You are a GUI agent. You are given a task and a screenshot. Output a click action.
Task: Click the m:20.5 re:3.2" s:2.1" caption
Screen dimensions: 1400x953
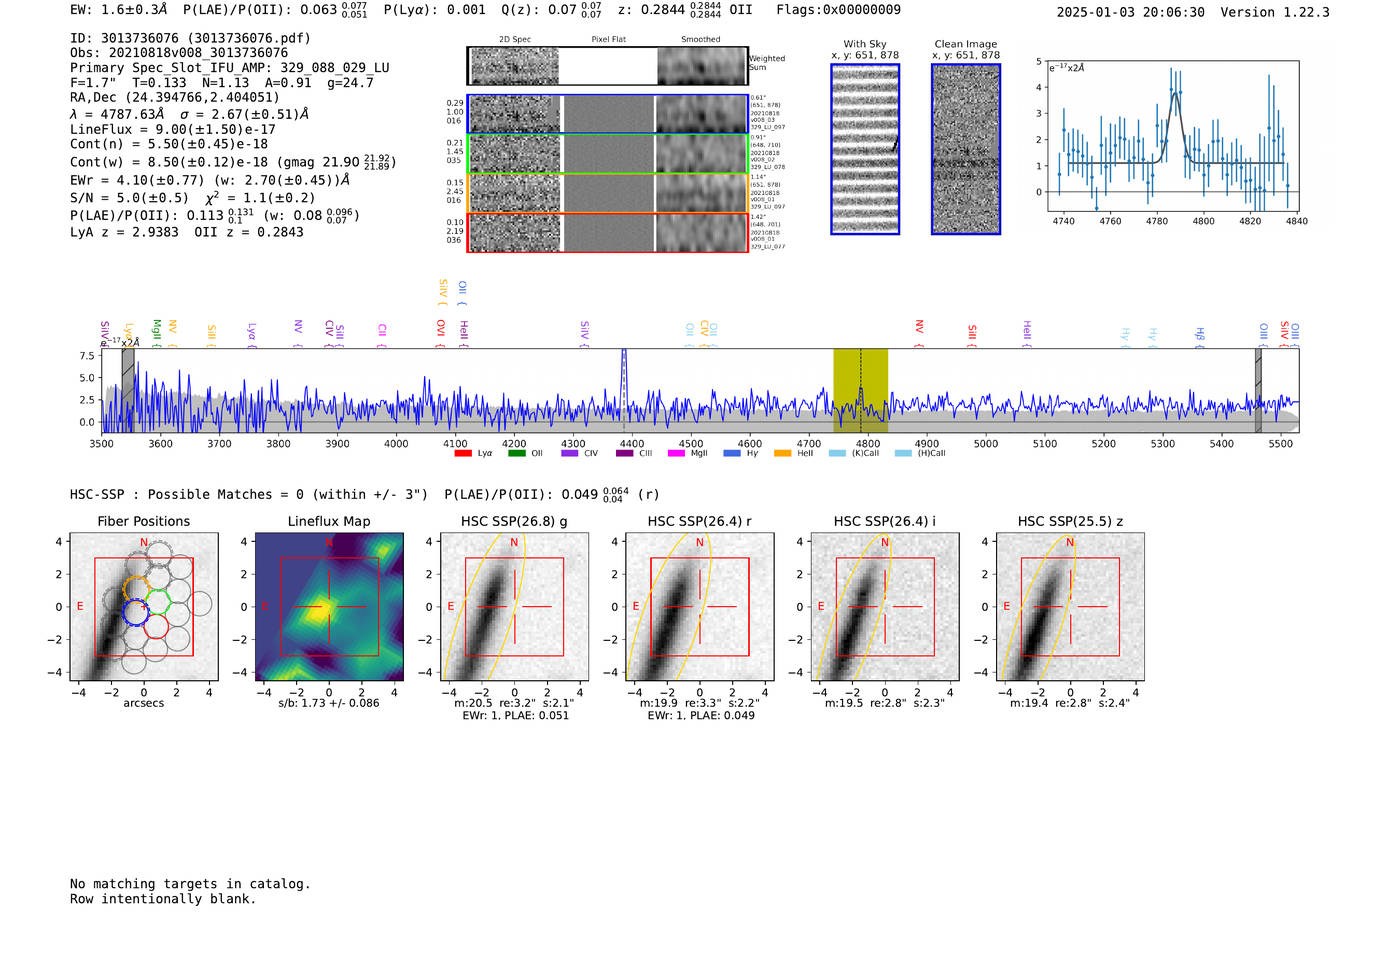[514, 703]
